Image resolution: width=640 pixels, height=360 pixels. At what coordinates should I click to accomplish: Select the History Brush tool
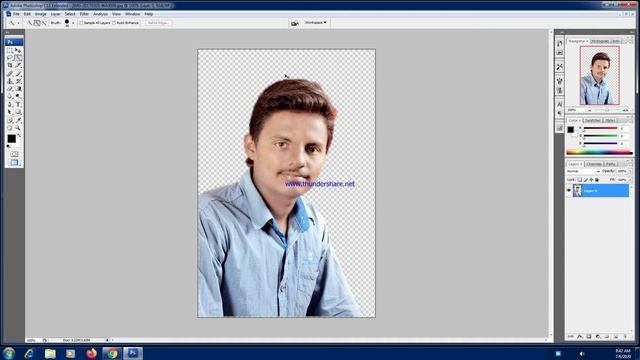pos(18,81)
